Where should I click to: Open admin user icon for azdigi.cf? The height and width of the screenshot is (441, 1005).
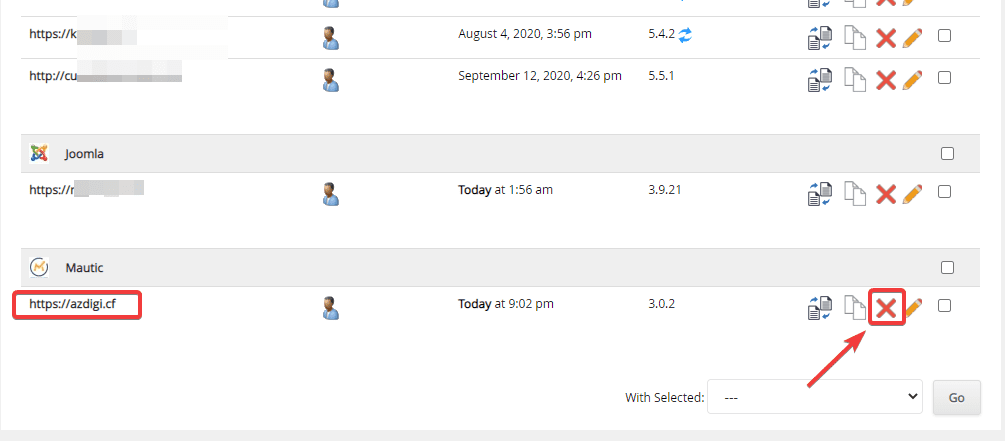point(332,307)
